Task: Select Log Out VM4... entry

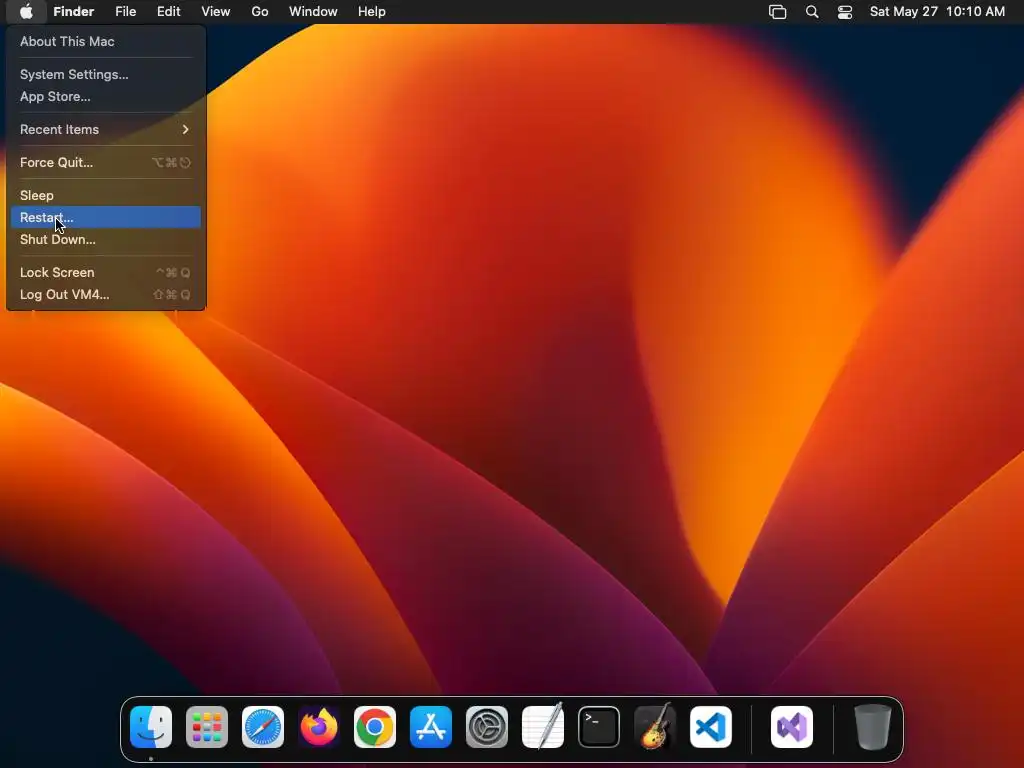Action: pyautogui.click(x=106, y=295)
